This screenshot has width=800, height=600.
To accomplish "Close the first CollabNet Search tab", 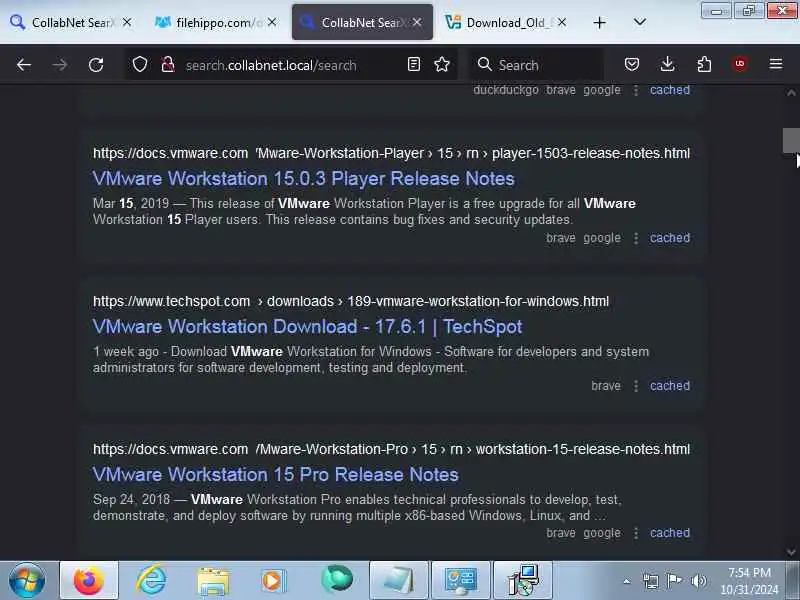I will [x=127, y=22].
